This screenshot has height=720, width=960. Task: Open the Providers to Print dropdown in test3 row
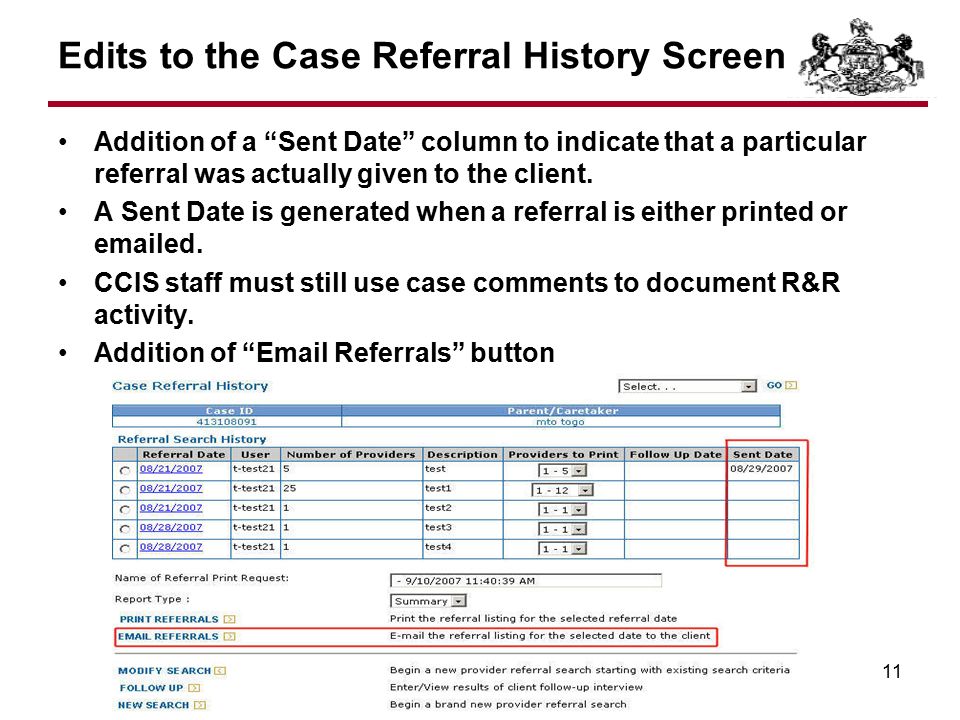(x=562, y=530)
